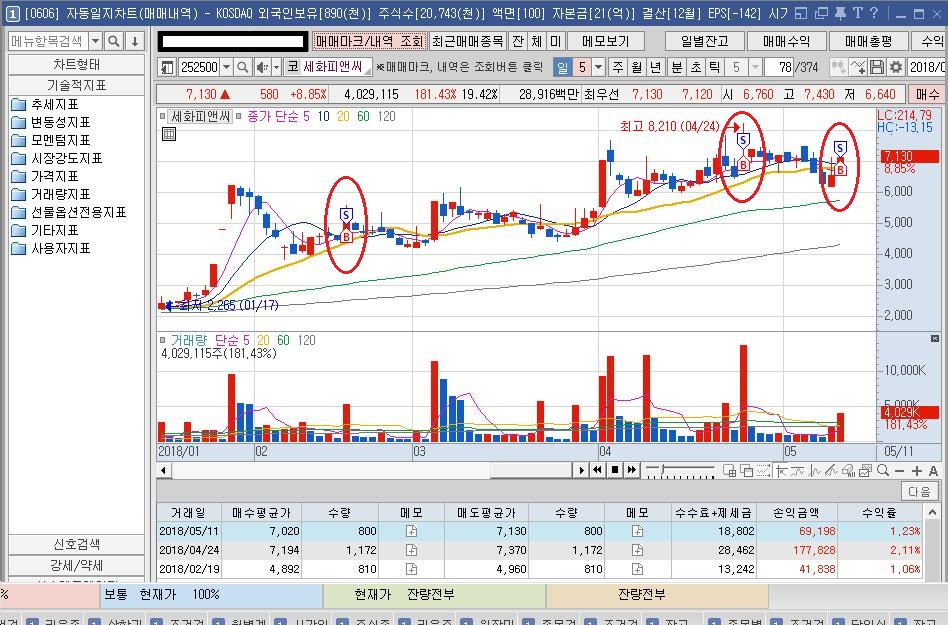Screen dimensions: 948x625
Task: Select the 일 daily period button
Action: point(562,67)
